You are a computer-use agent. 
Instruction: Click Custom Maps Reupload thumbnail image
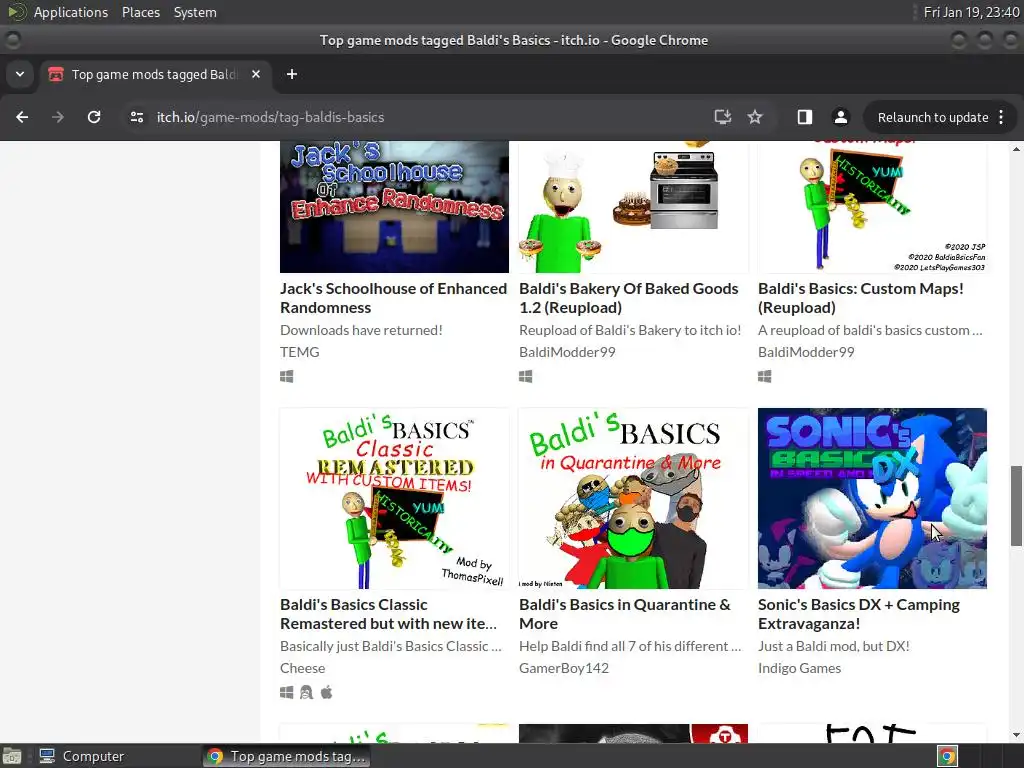872,207
